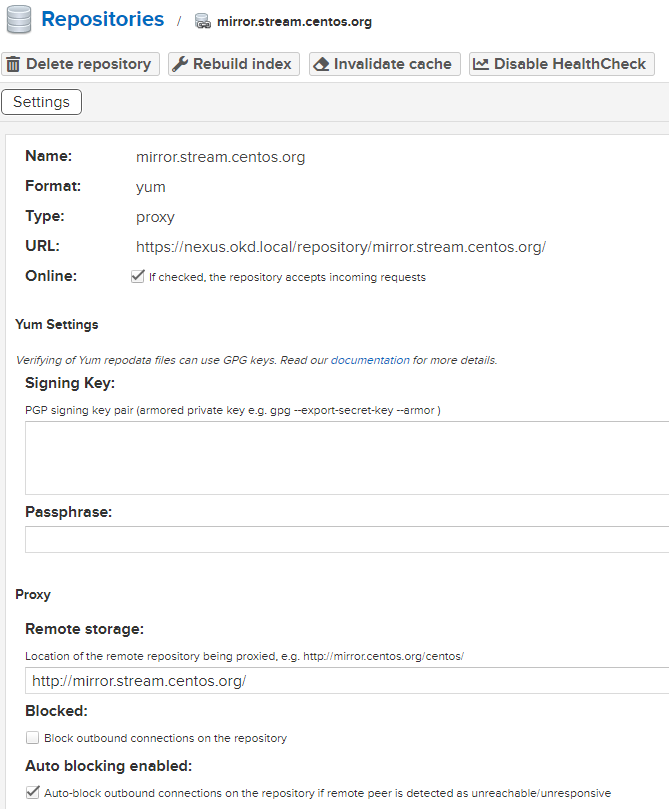Screen dimensions: 669x809
Task: Click the Invalidate cache button label
Action: click(x=393, y=64)
